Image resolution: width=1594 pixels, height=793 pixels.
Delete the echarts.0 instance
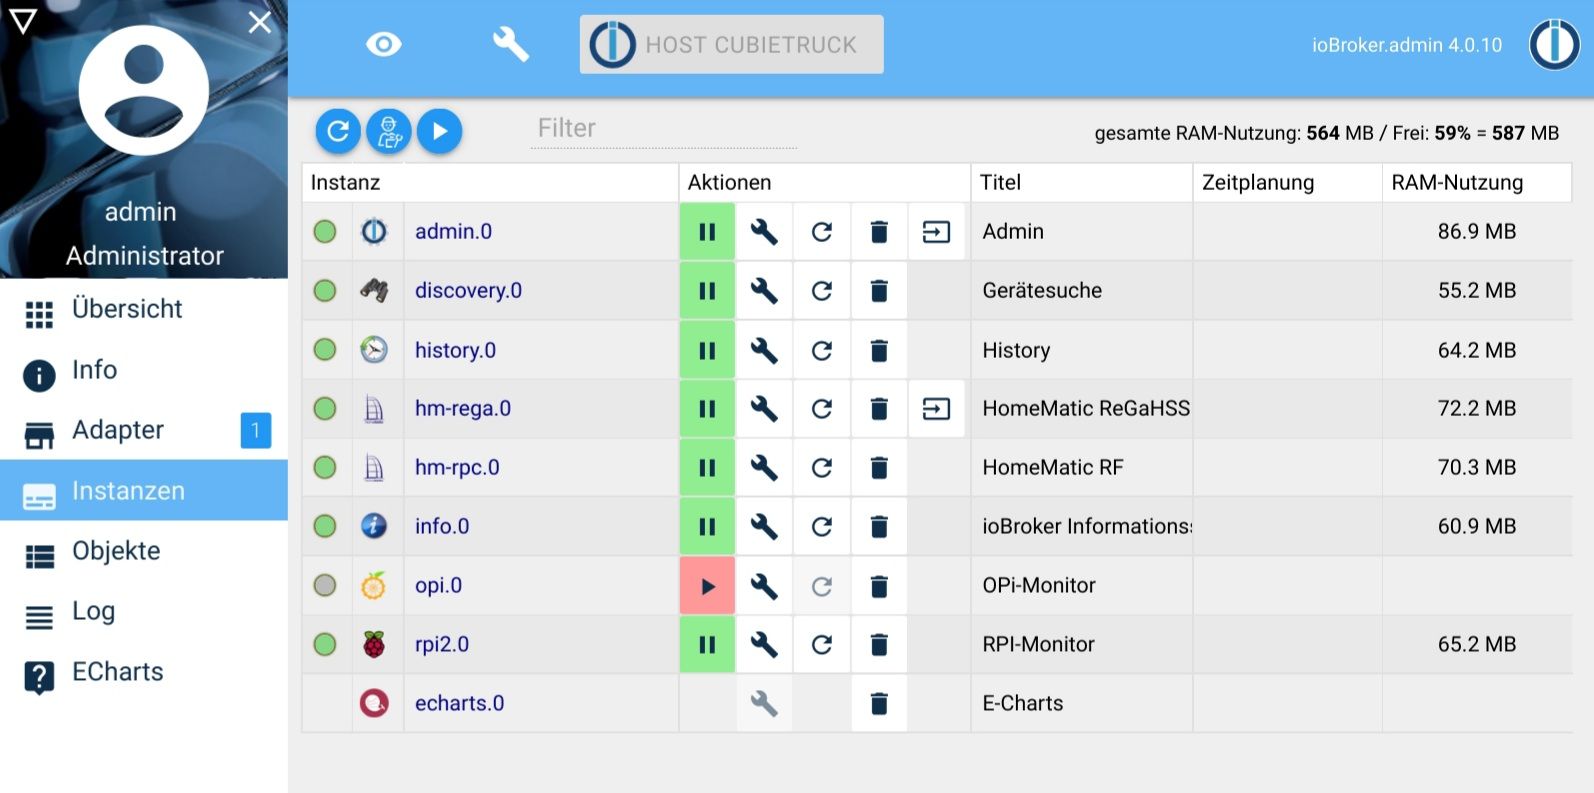pos(879,704)
